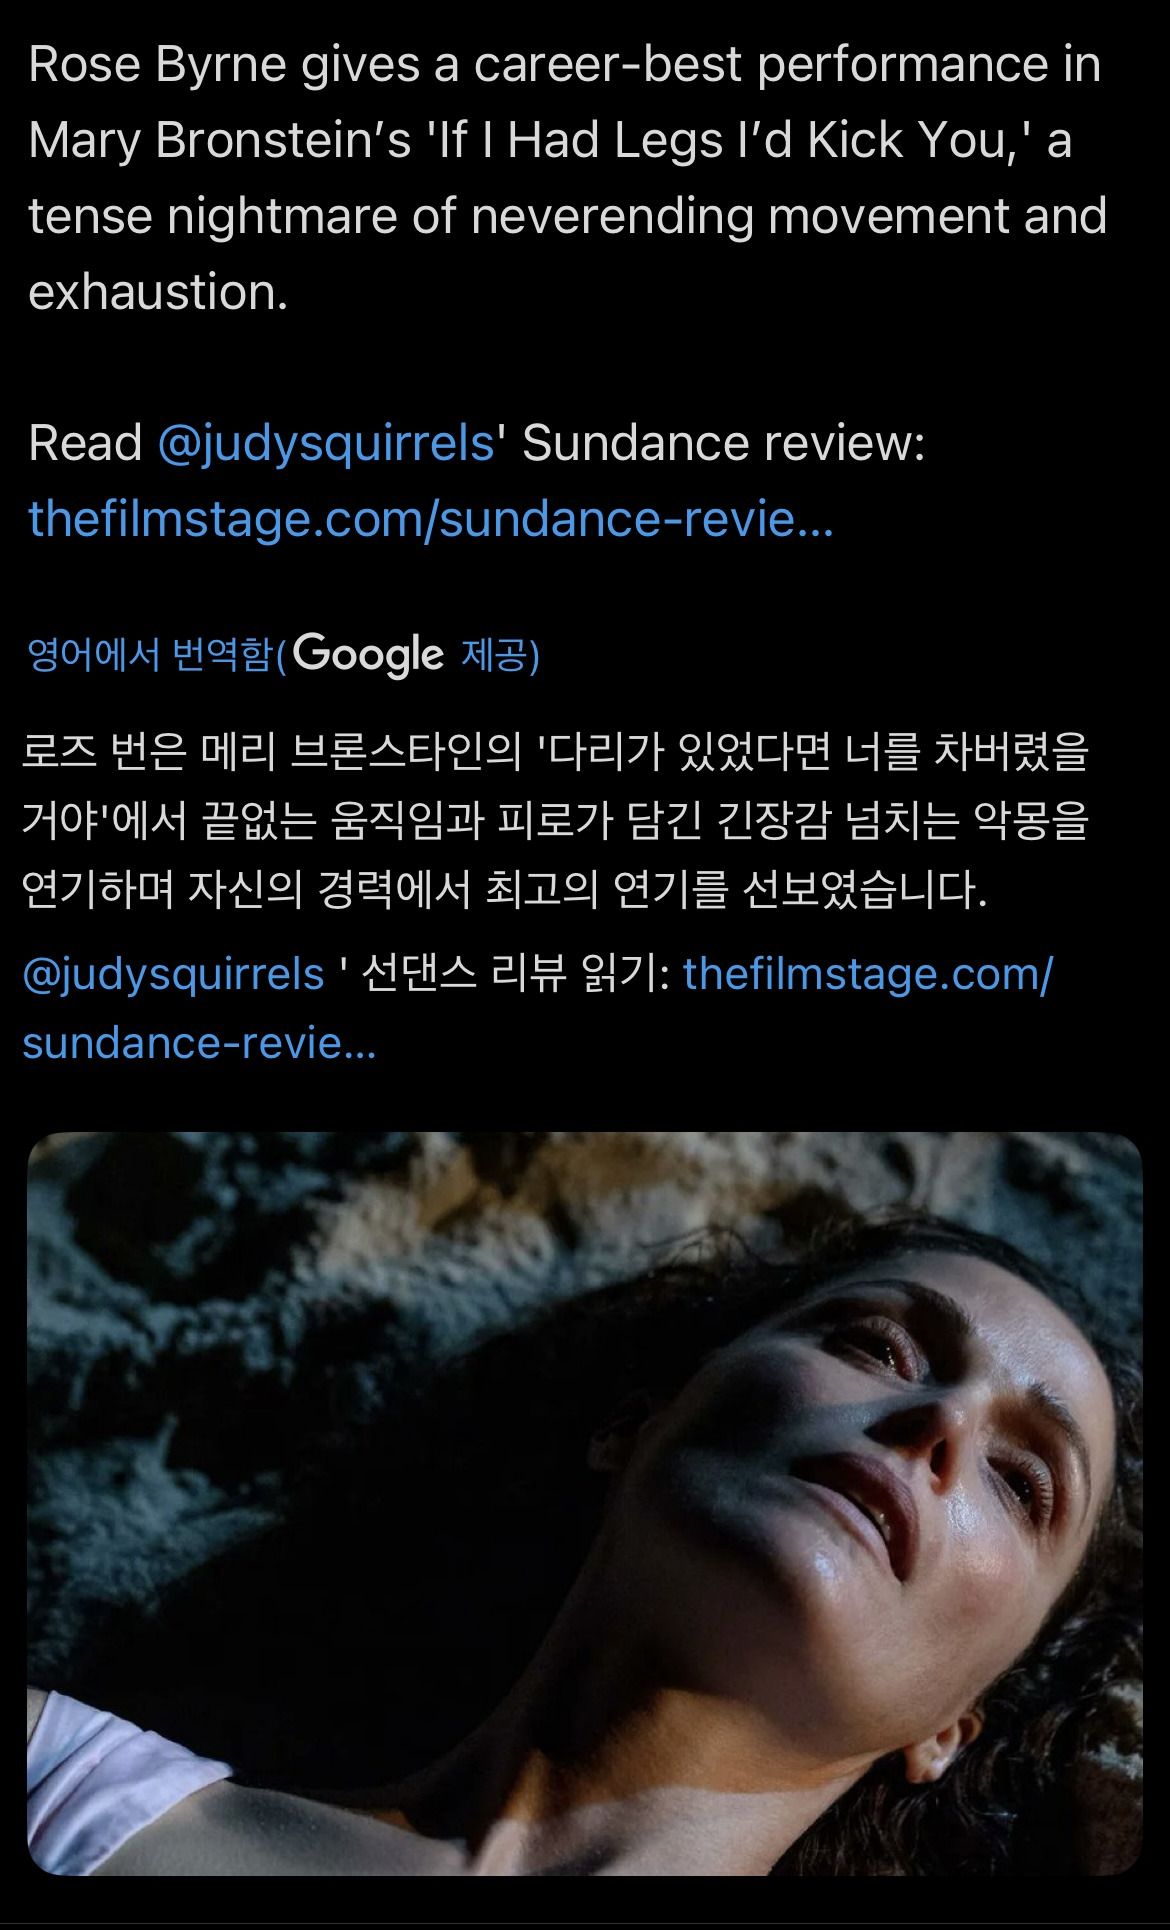Tap the Korean translated paragraph starting '로즈 번은'
Viewport: 1170px width, 1930px height.
coord(555,820)
